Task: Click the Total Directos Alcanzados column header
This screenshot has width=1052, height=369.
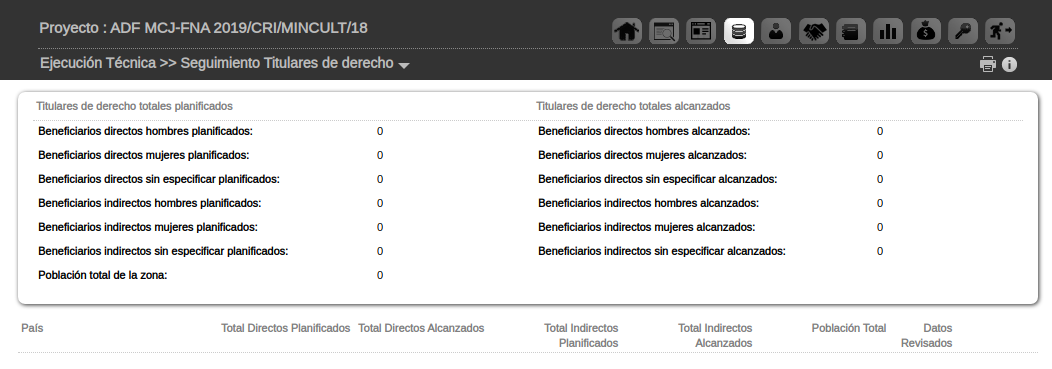Action: click(421, 328)
